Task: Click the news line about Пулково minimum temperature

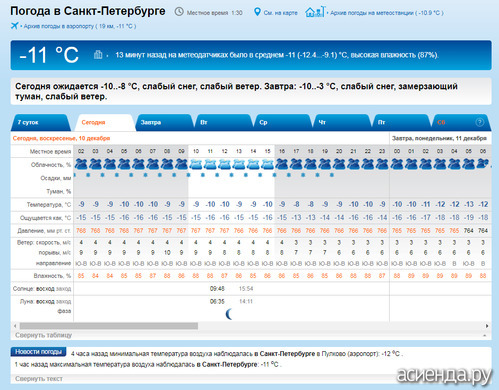Action: 237,353
